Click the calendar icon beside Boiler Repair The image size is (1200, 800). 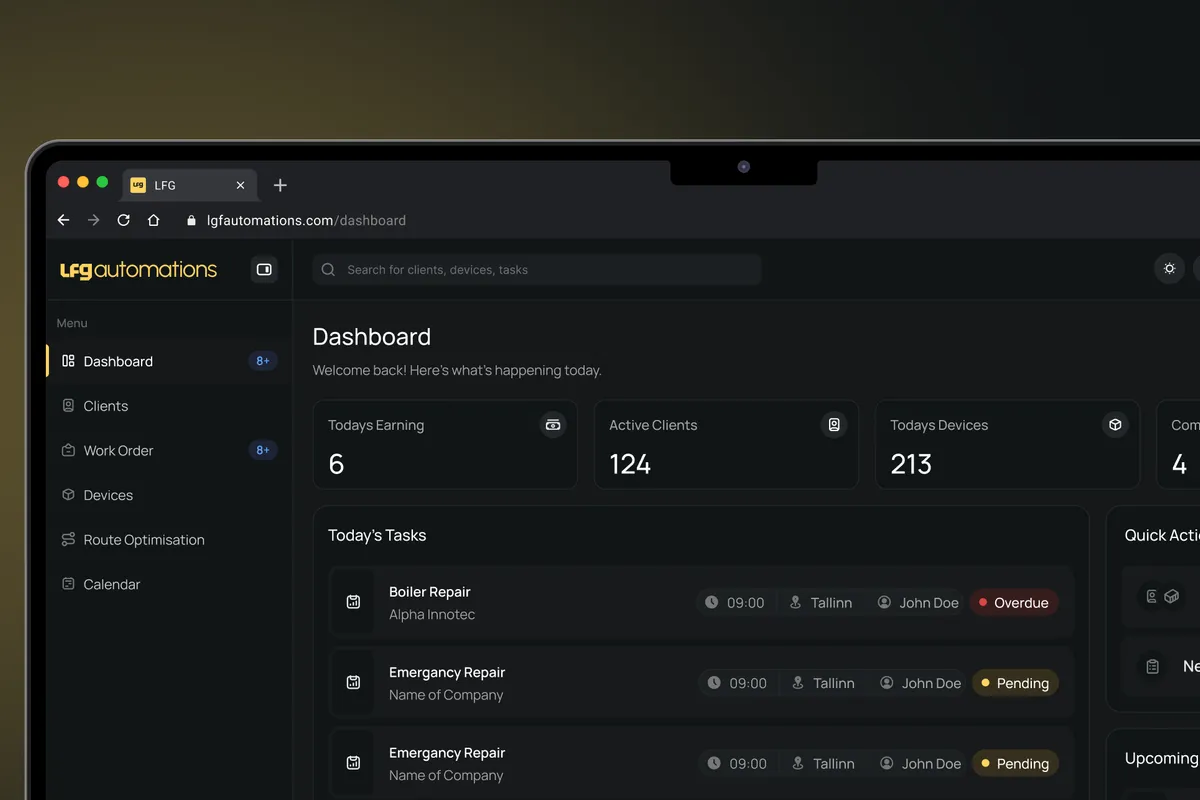pos(353,602)
